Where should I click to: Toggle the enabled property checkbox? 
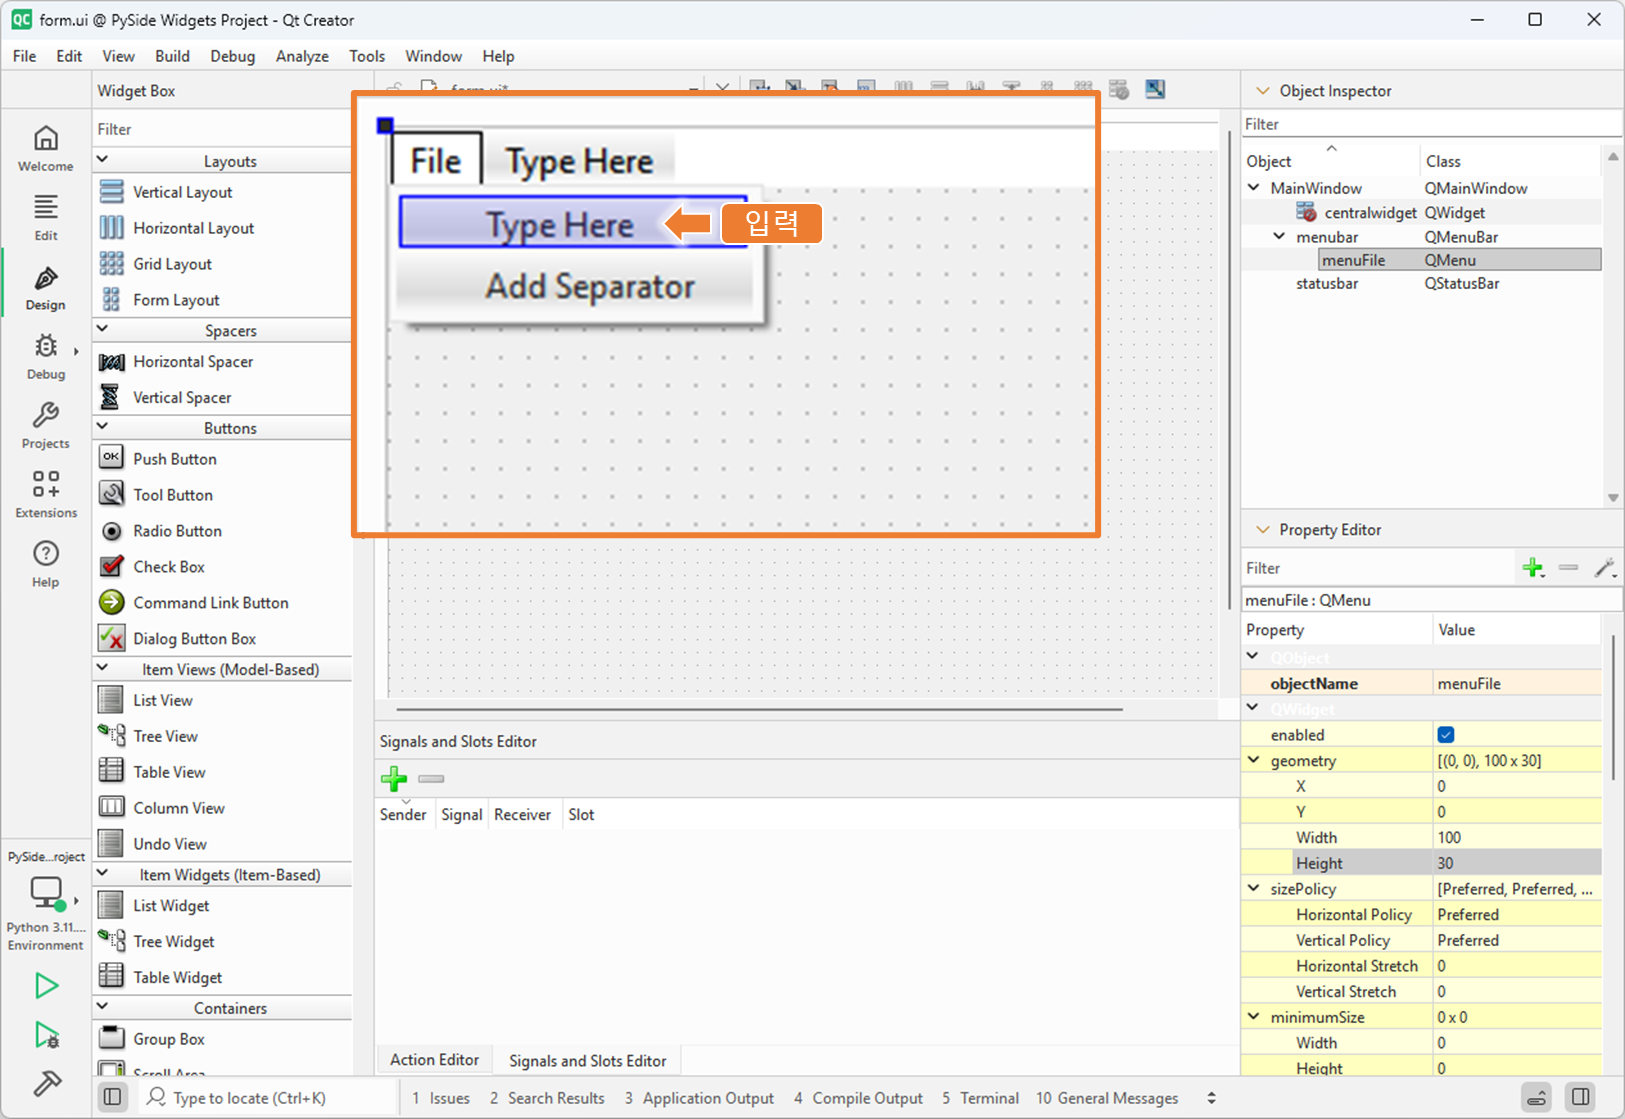(1446, 735)
